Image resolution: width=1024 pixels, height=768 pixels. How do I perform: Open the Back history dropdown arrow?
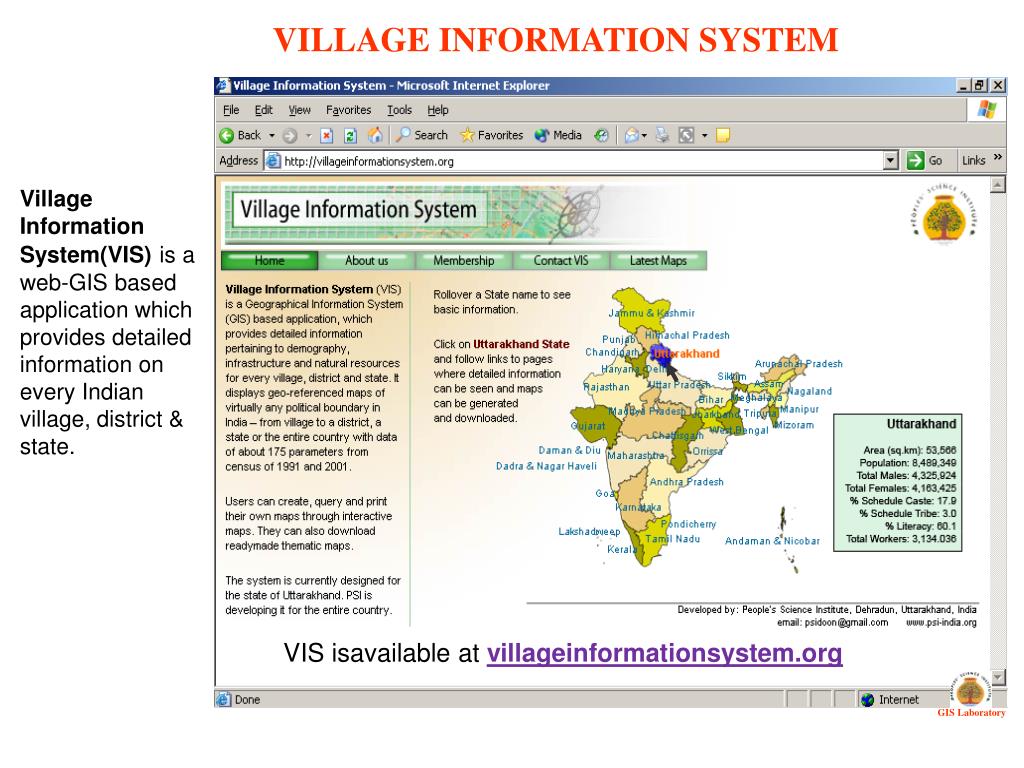pos(272,136)
